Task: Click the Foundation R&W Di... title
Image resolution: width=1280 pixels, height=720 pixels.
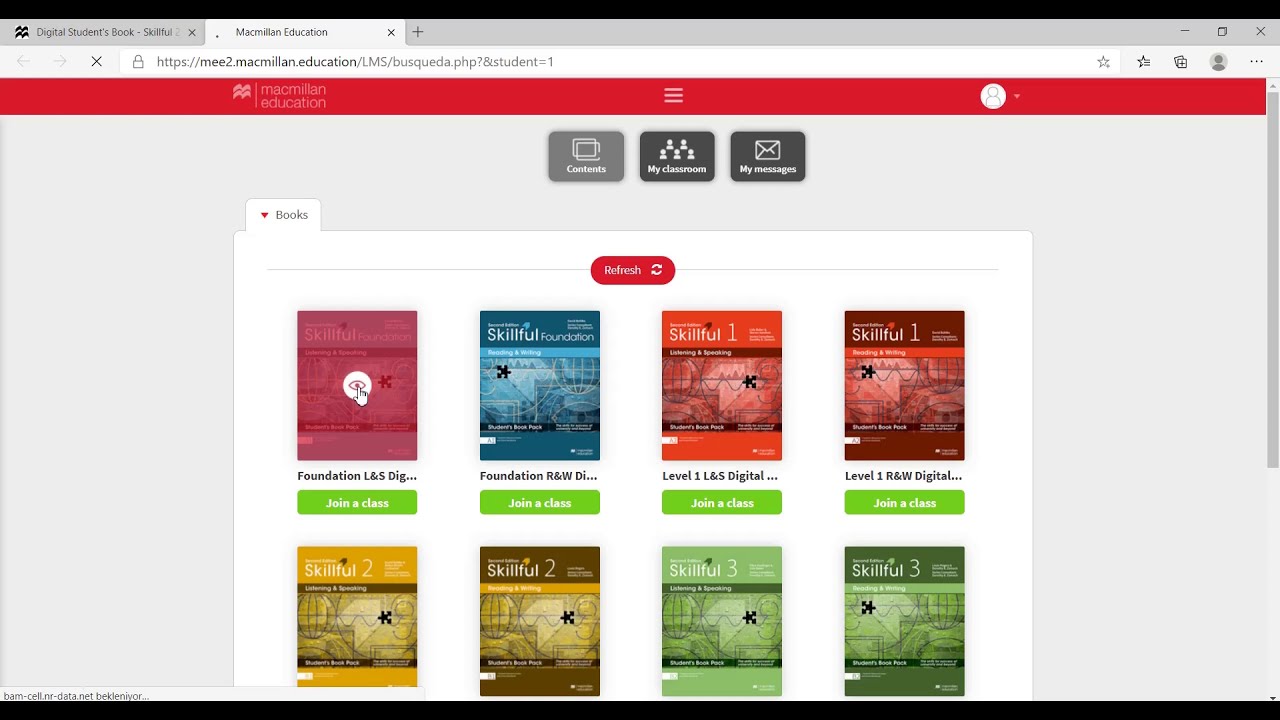Action: pyautogui.click(x=539, y=476)
